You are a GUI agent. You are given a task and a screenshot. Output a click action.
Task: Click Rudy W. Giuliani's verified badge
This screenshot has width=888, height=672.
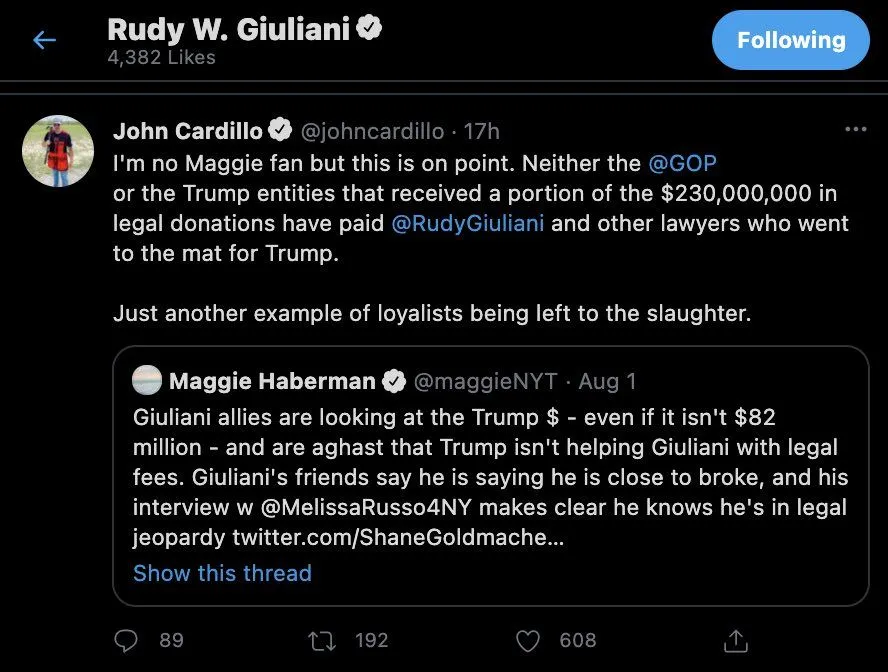coord(368,30)
